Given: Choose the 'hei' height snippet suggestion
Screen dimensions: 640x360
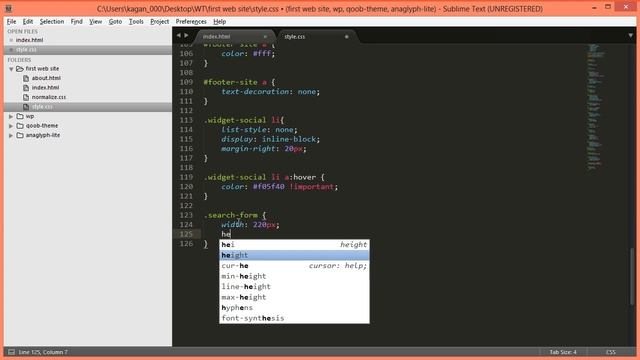Looking at the screenshot, I should point(294,244).
